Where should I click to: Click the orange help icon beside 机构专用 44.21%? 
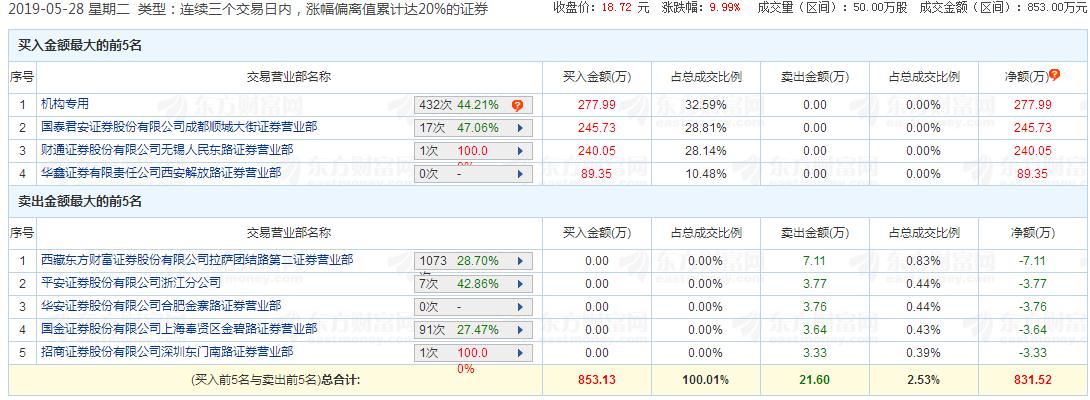(x=517, y=104)
